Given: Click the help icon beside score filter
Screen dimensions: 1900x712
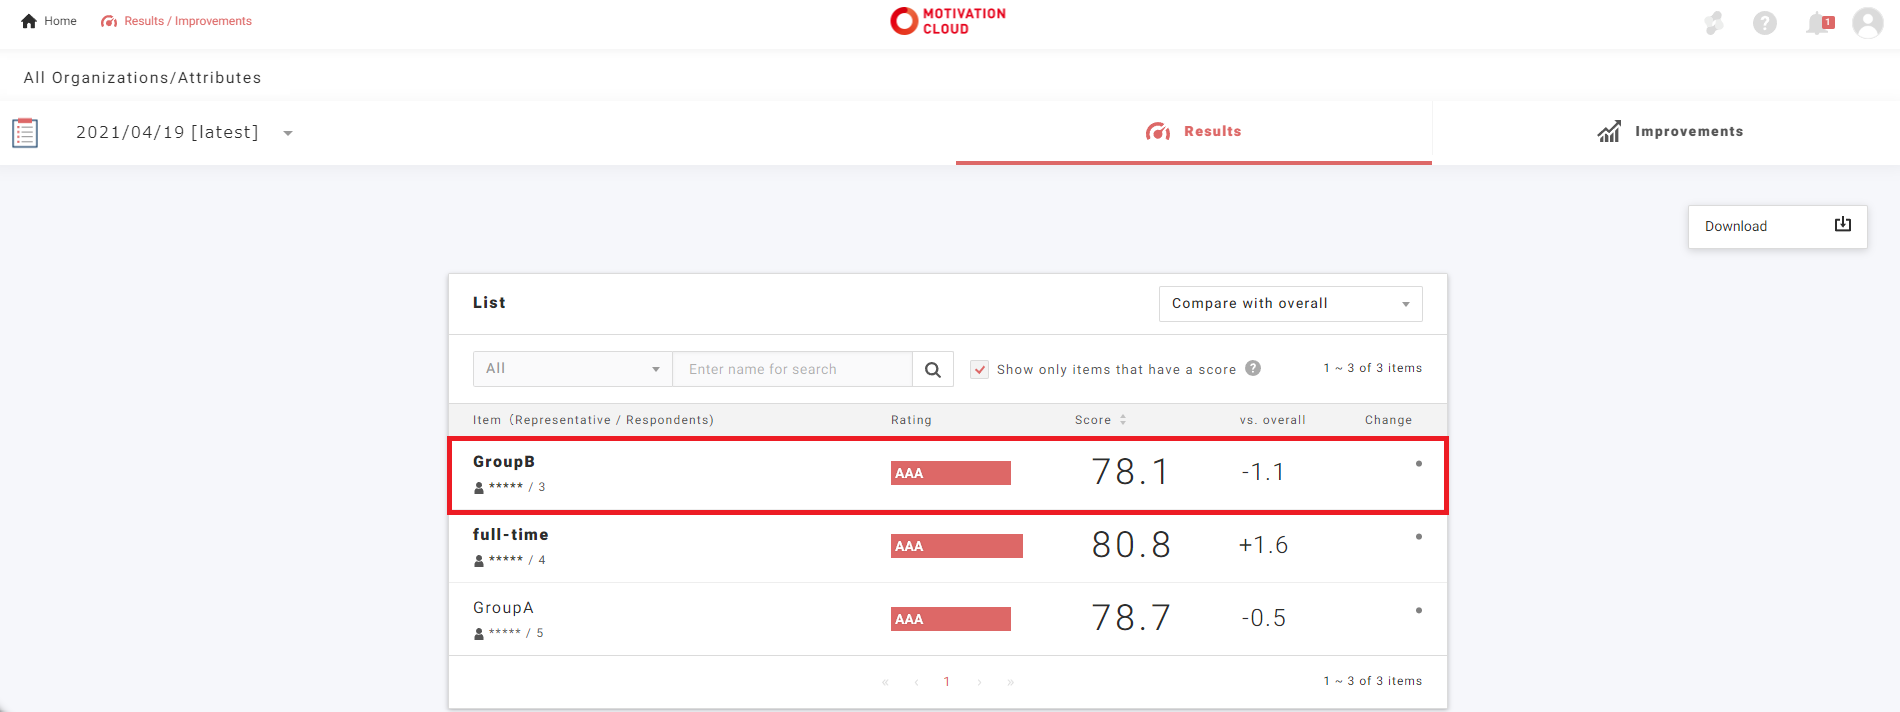Looking at the screenshot, I should tap(1253, 368).
